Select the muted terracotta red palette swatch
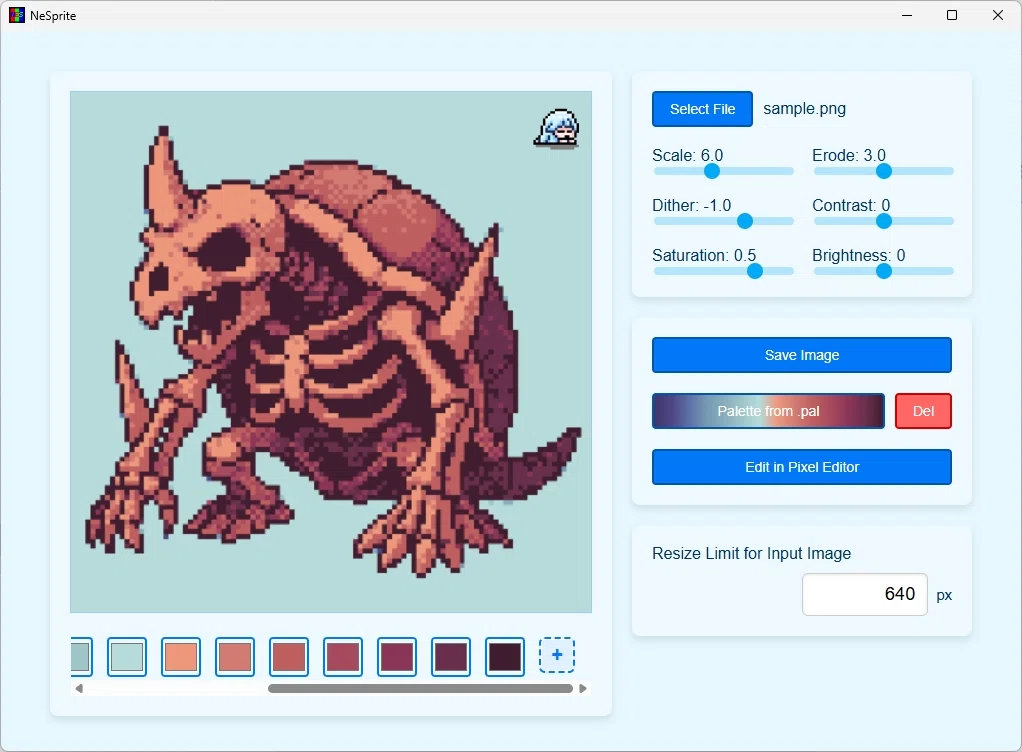The width and height of the screenshot is (1022, 752). pyautogui.click(x=289, y=656)
